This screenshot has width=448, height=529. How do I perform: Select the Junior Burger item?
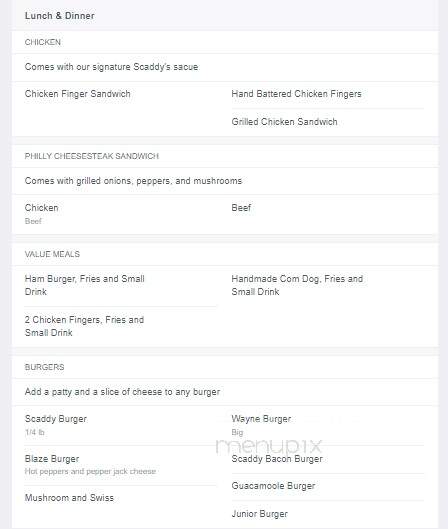pyautogui.click(x=259, y=514)
